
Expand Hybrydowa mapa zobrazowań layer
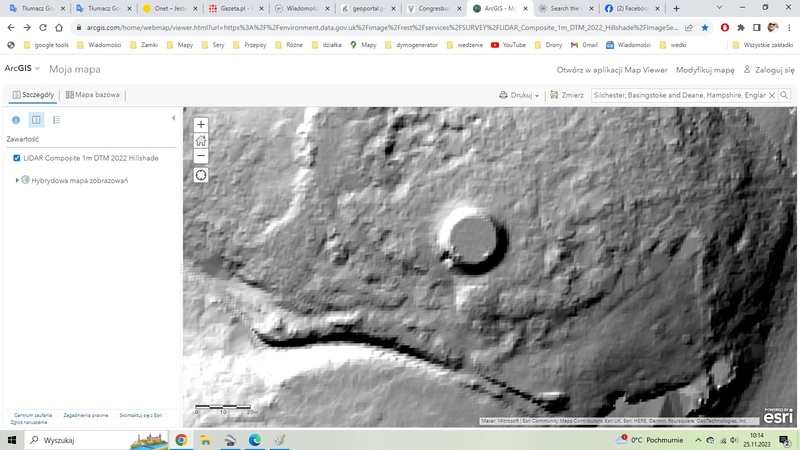pos(17,180)
